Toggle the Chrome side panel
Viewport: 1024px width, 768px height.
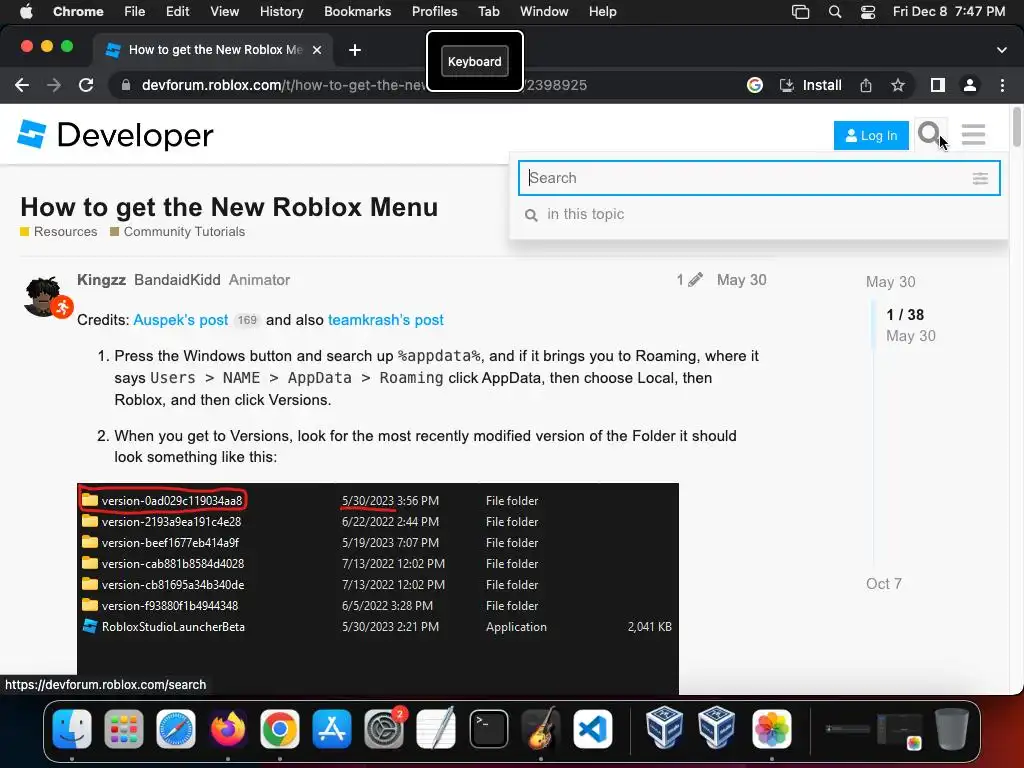tap(938, 85)
